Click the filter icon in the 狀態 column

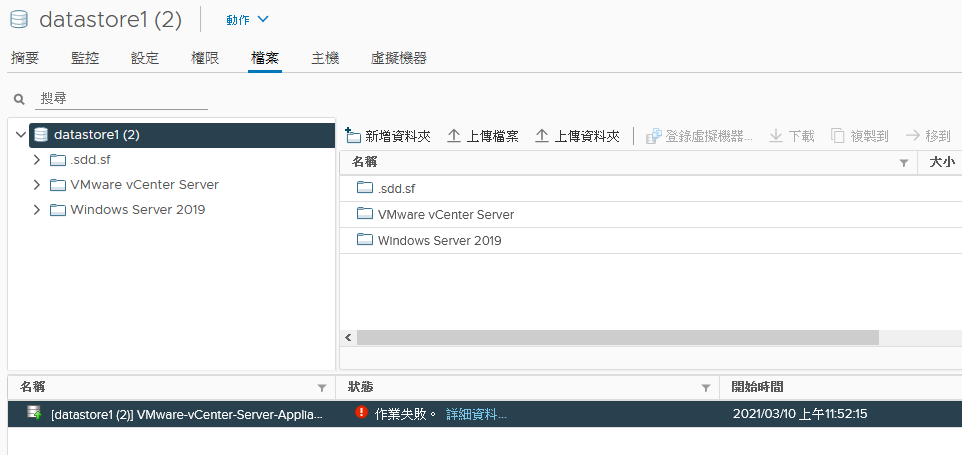tap(706, 388)
